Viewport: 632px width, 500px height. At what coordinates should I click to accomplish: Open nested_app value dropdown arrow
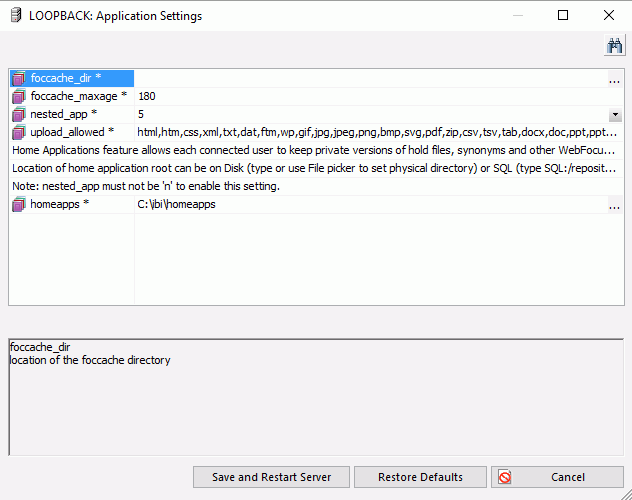pos(615,114)
